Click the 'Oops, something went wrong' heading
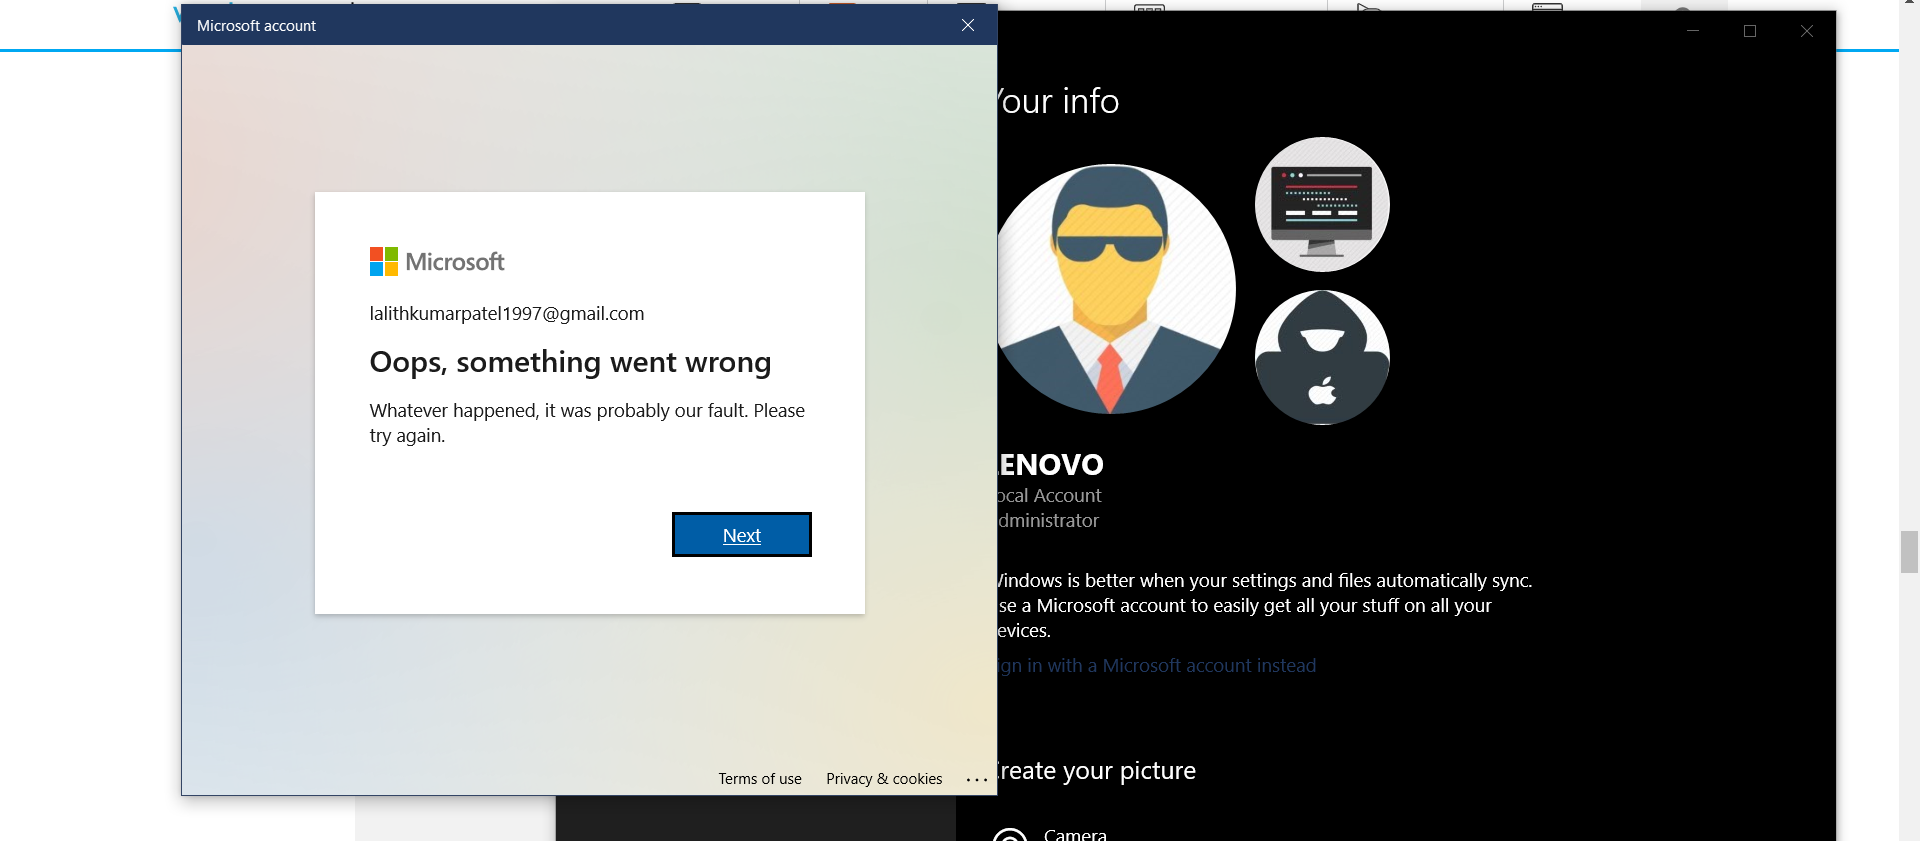 (x=570, y=362)
